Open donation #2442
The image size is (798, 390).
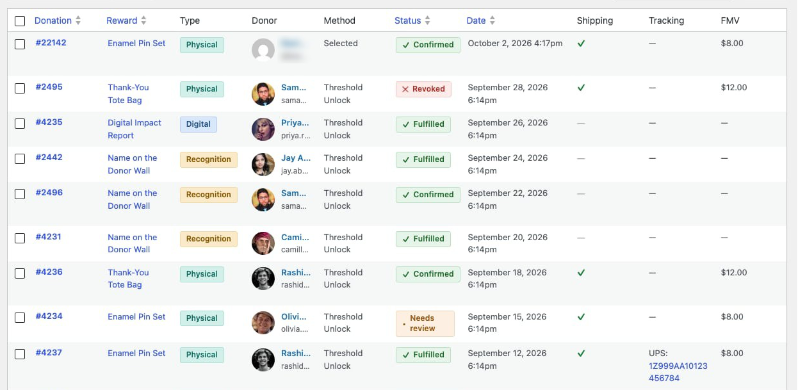coord(49,157)
